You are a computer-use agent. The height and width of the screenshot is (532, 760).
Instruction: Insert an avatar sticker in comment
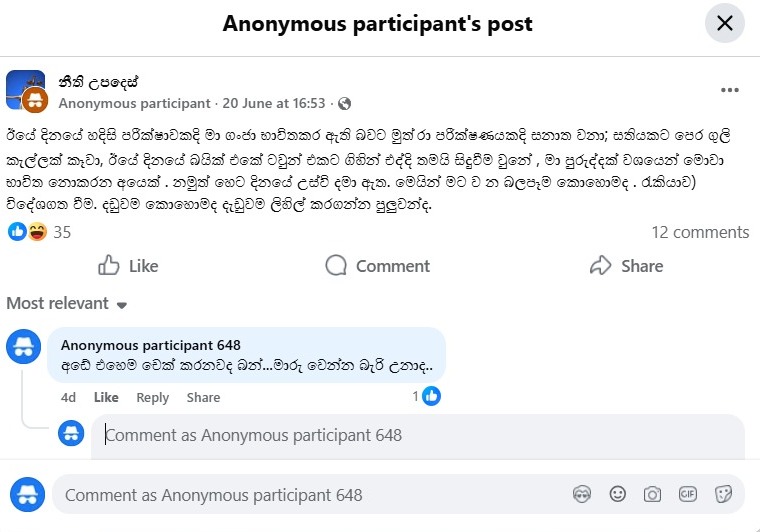[x=582, y=495]
